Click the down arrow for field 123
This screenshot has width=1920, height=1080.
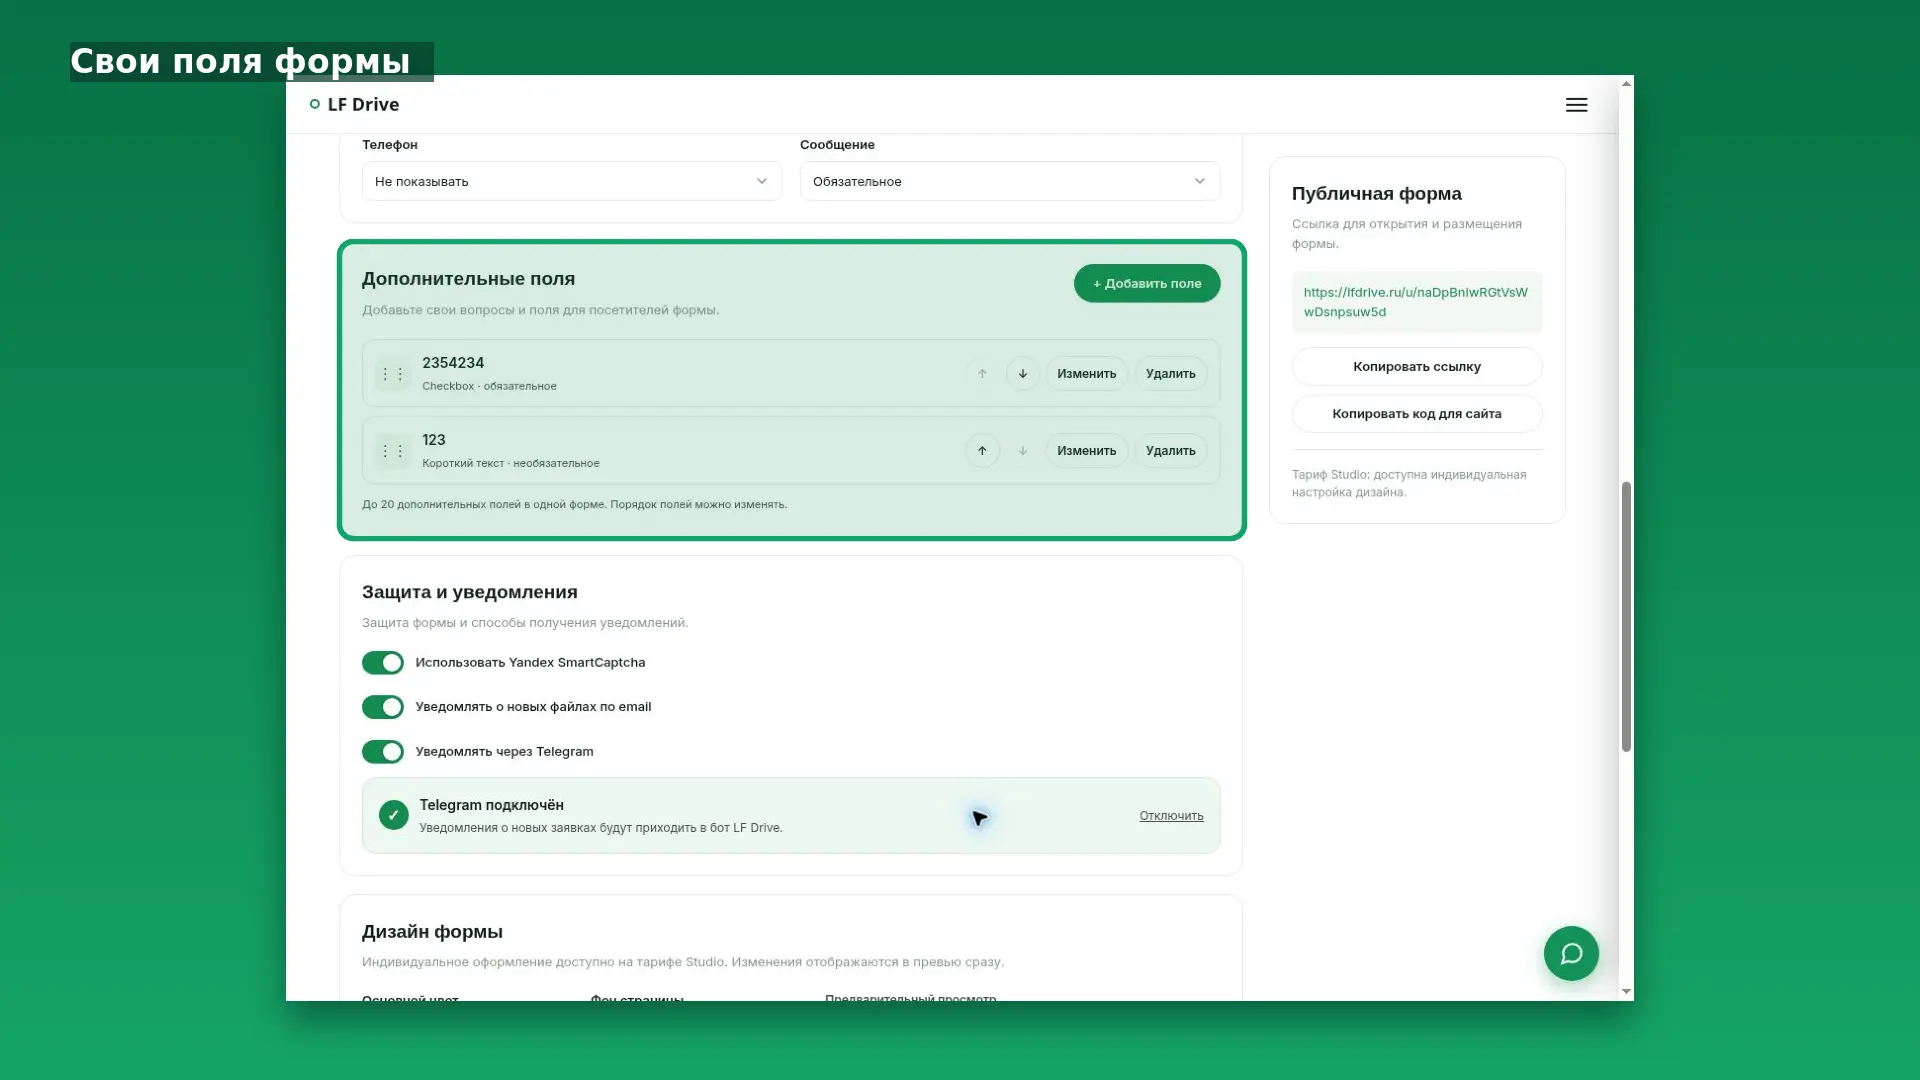tap(1022, 451)
